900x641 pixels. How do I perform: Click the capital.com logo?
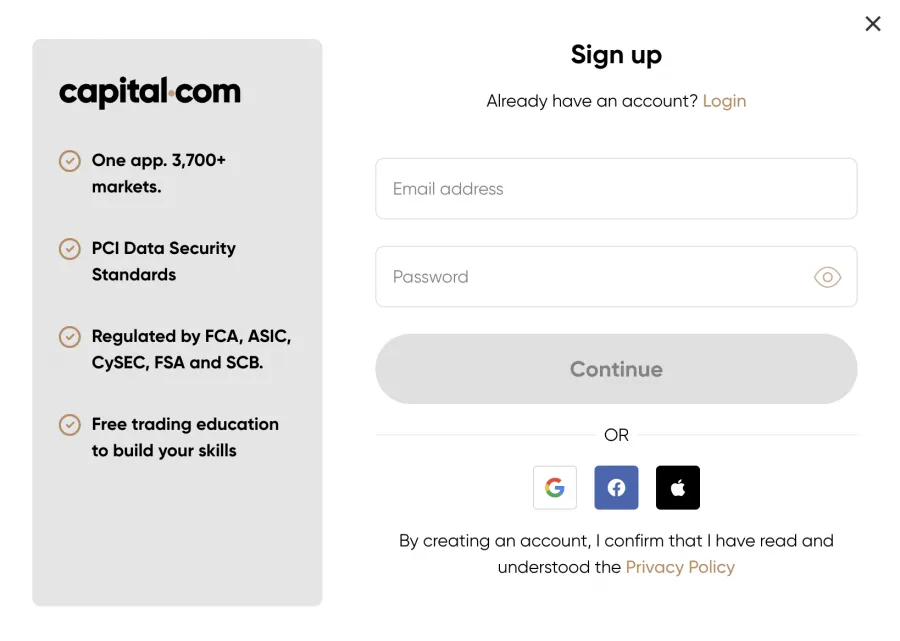[150, 93]
